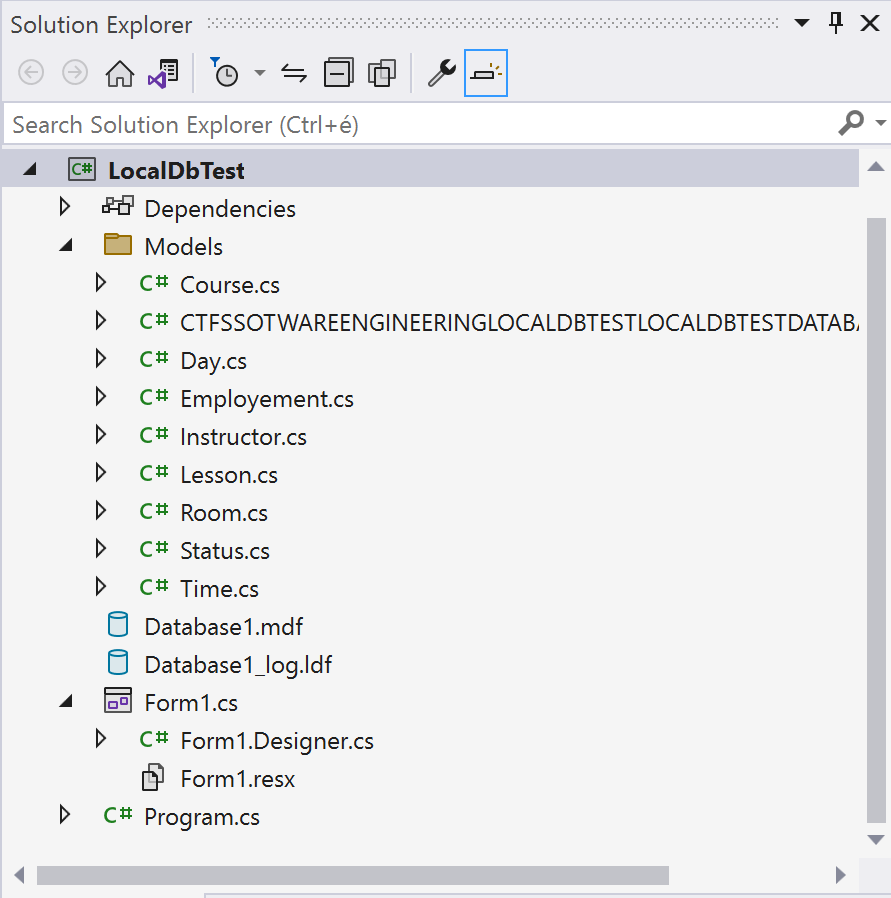The width and height of the screenshot is (891, 898).
Task: Switch views with the Visual Studio icon
Action: click(x=163, y=73)
